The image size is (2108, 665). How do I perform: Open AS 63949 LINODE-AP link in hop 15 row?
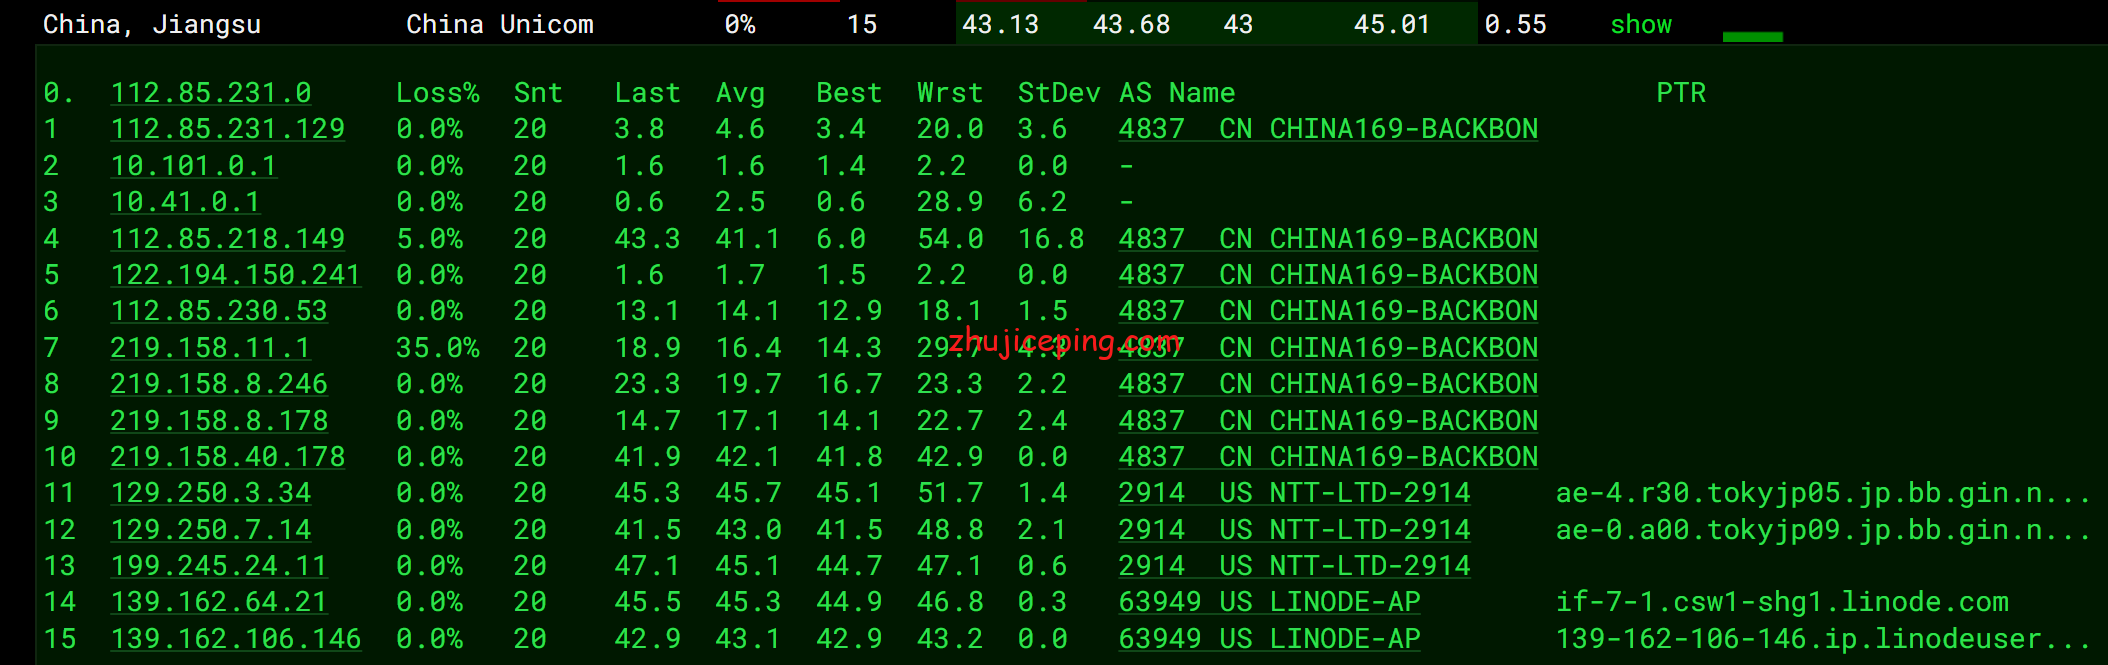coord(1270,639)
